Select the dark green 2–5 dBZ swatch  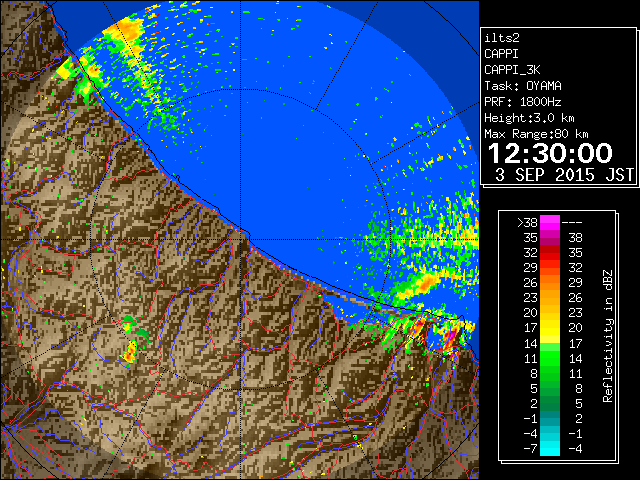[550, 403]
